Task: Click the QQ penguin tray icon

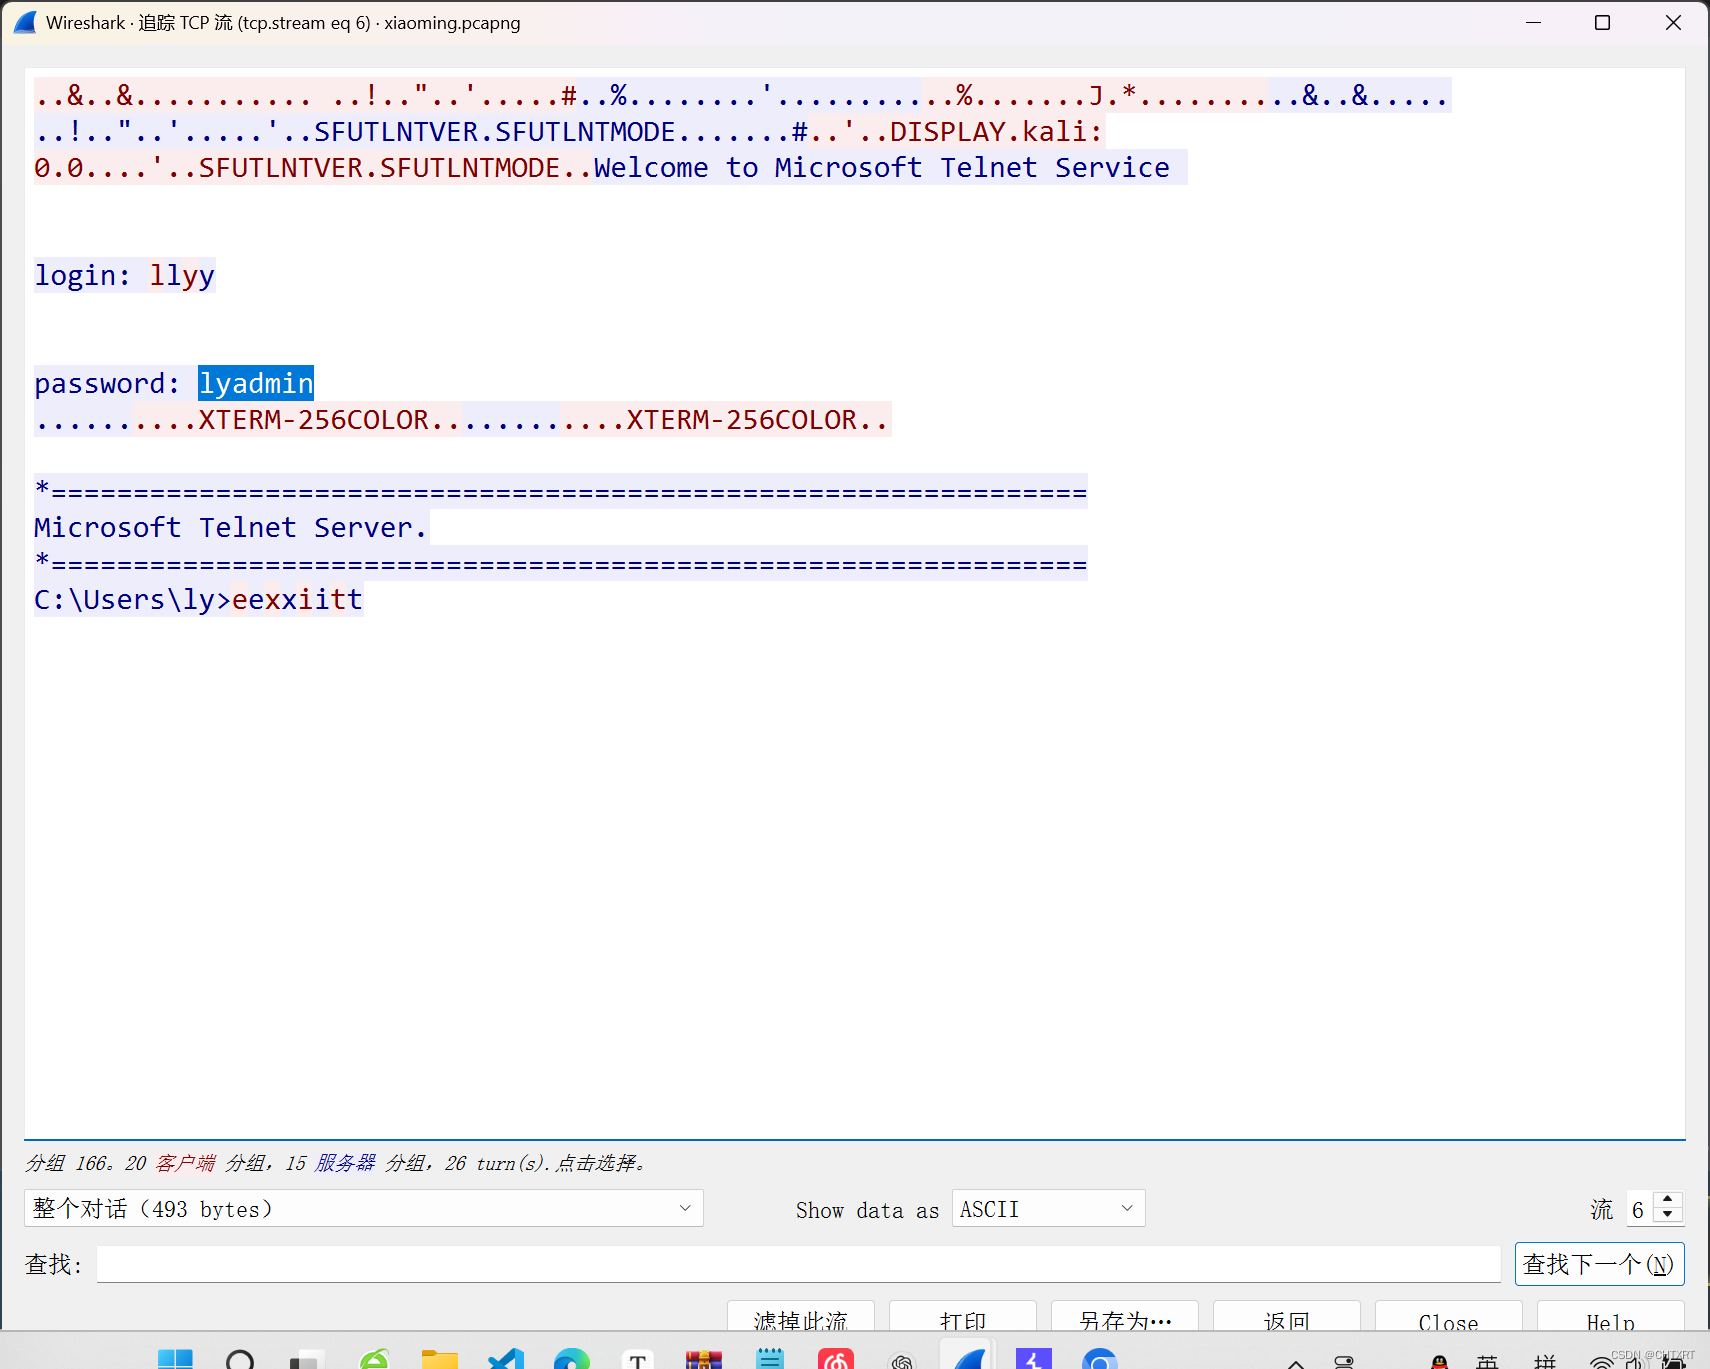Action: point(1440,1361)
